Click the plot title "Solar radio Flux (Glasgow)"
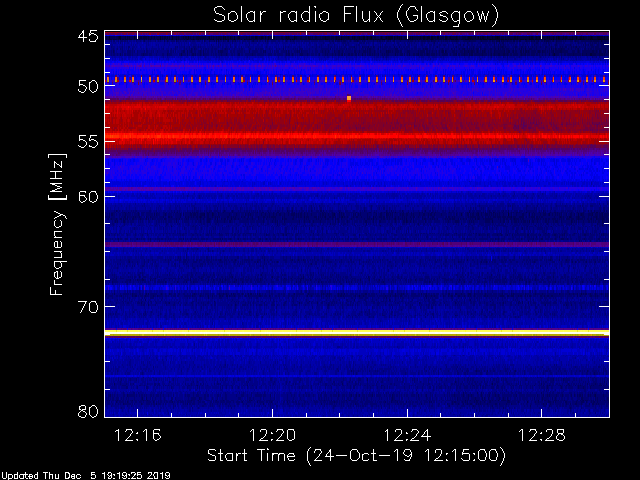 point(356,16)
